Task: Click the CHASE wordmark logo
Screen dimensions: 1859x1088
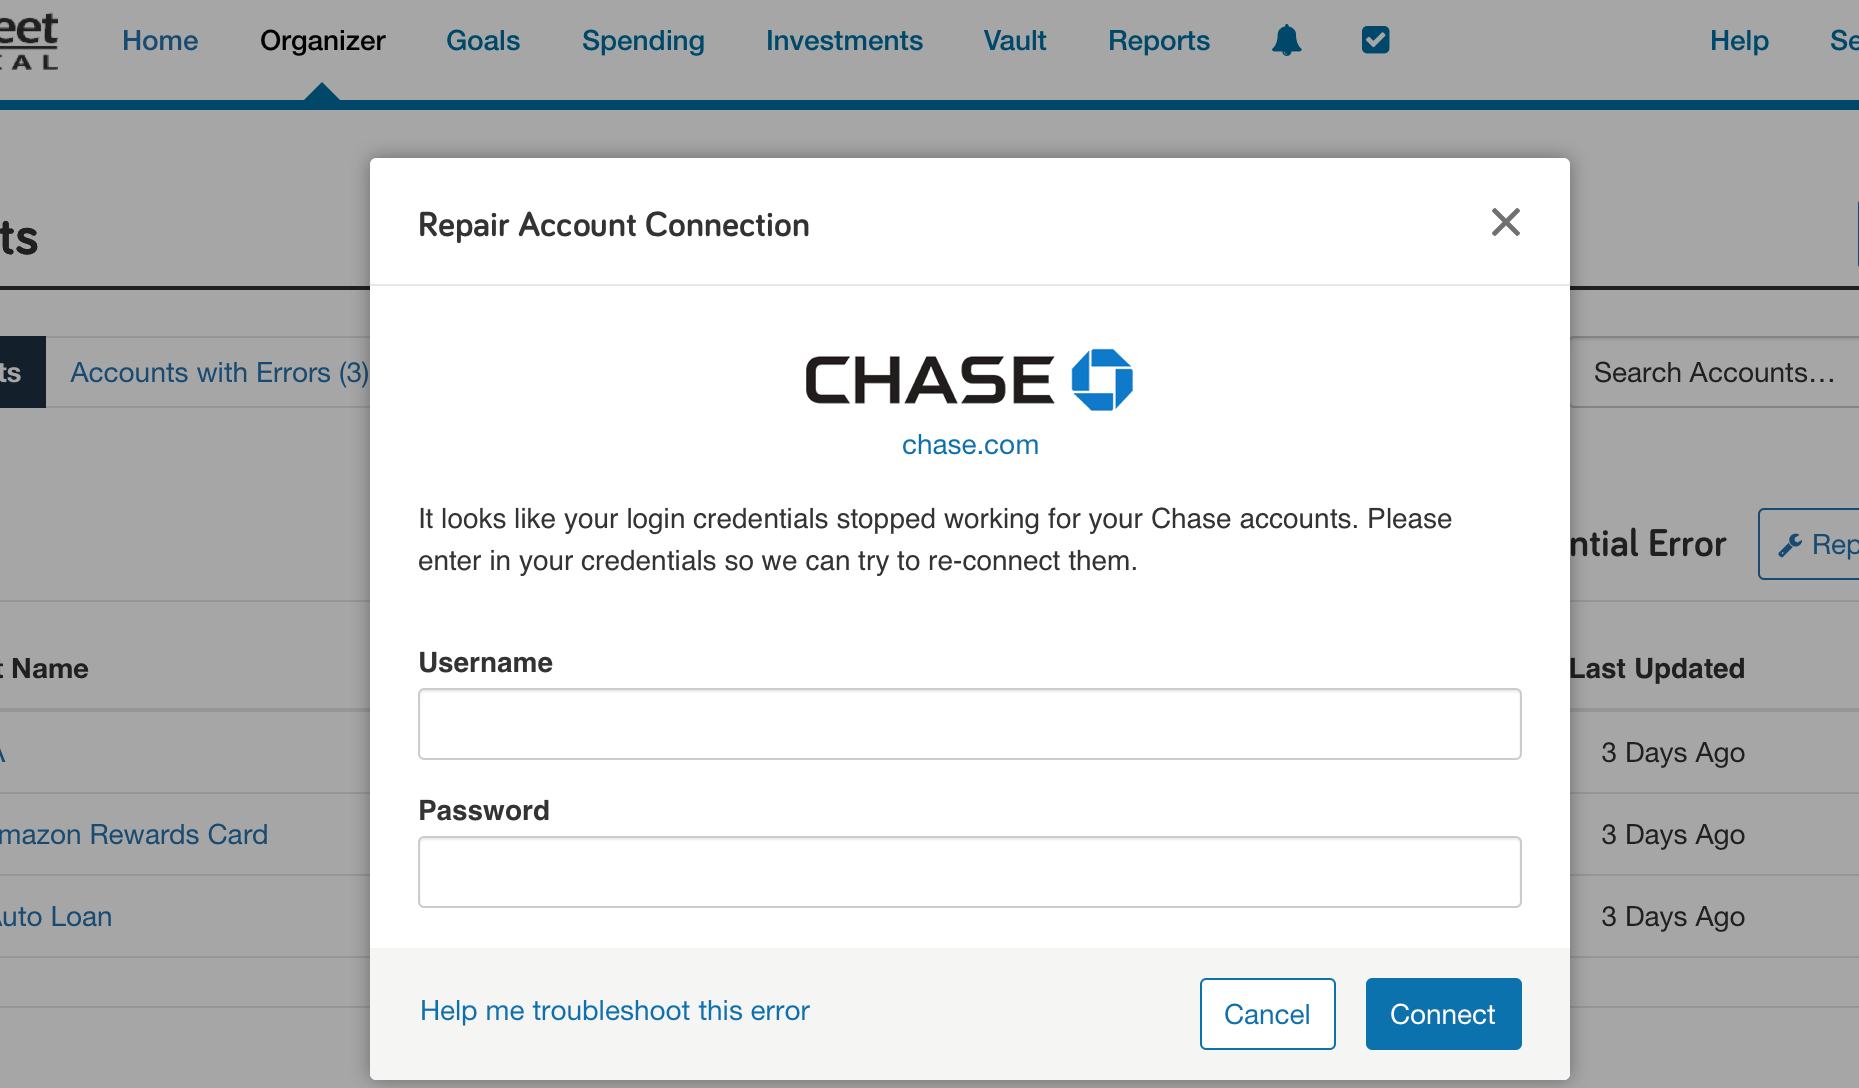Action: pyautogui.click(x=929, y=380)
